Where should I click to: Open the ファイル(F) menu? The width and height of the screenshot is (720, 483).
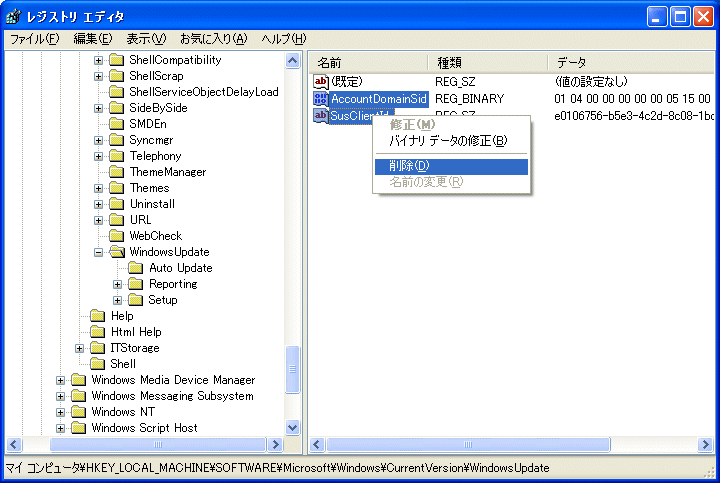point(34,39)
